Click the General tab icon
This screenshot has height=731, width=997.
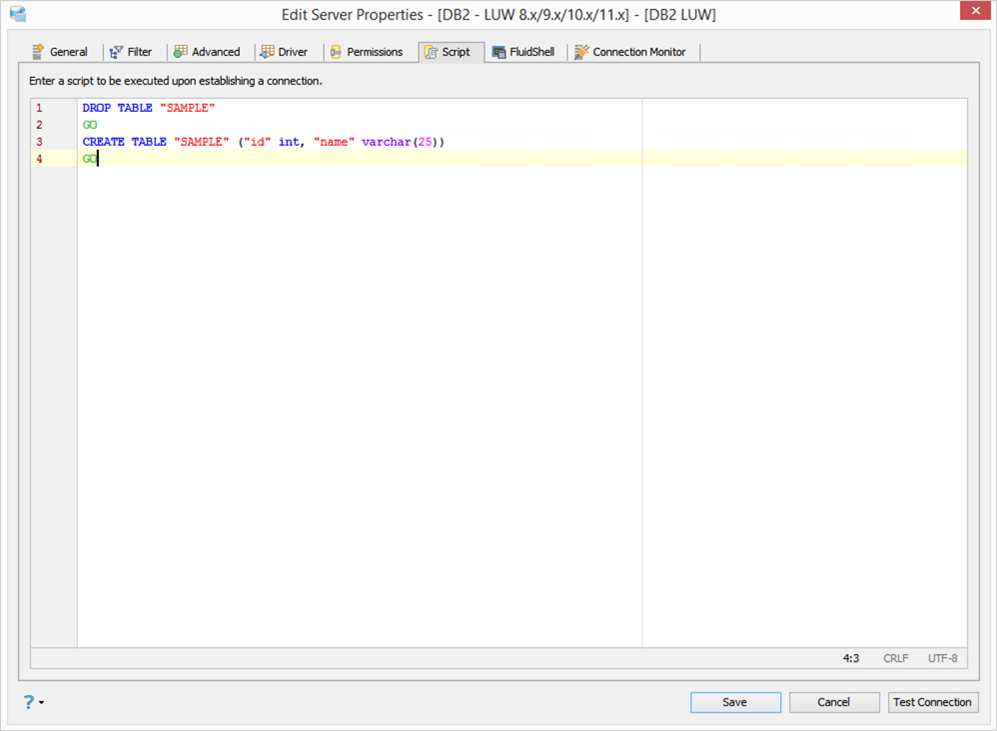38,51
